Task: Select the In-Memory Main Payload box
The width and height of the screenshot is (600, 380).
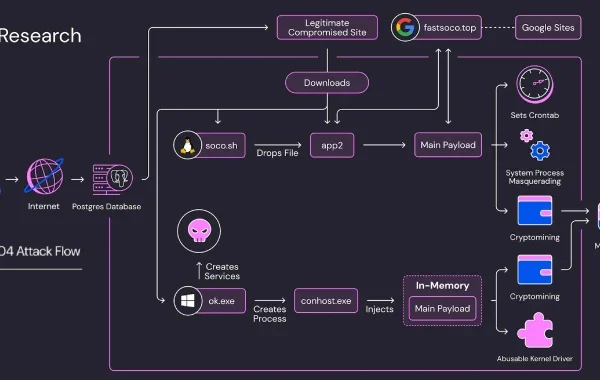Action: click(x=442, y=308)
